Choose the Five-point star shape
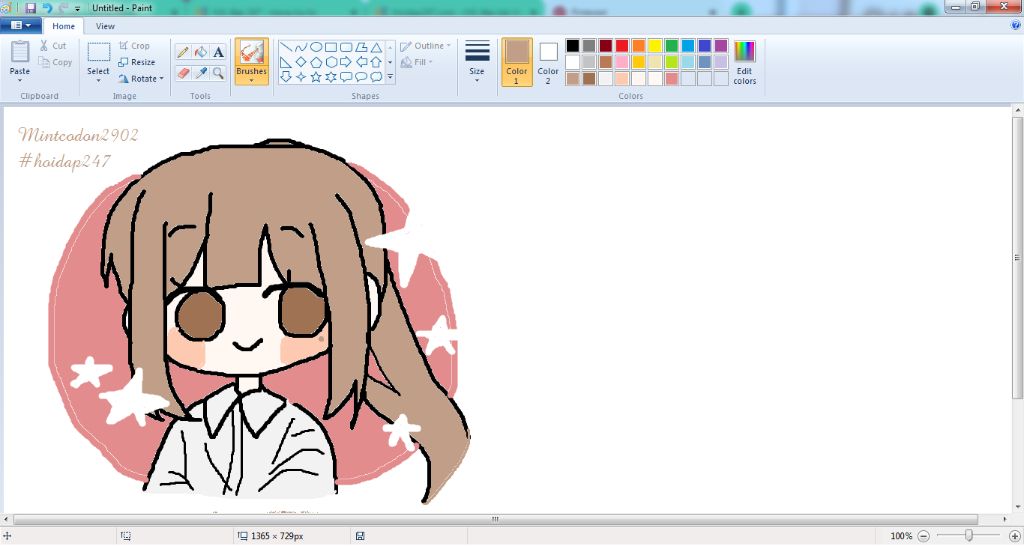Image resolution: width=1024 pixels, height=546 pixels. tap(315, 77)
